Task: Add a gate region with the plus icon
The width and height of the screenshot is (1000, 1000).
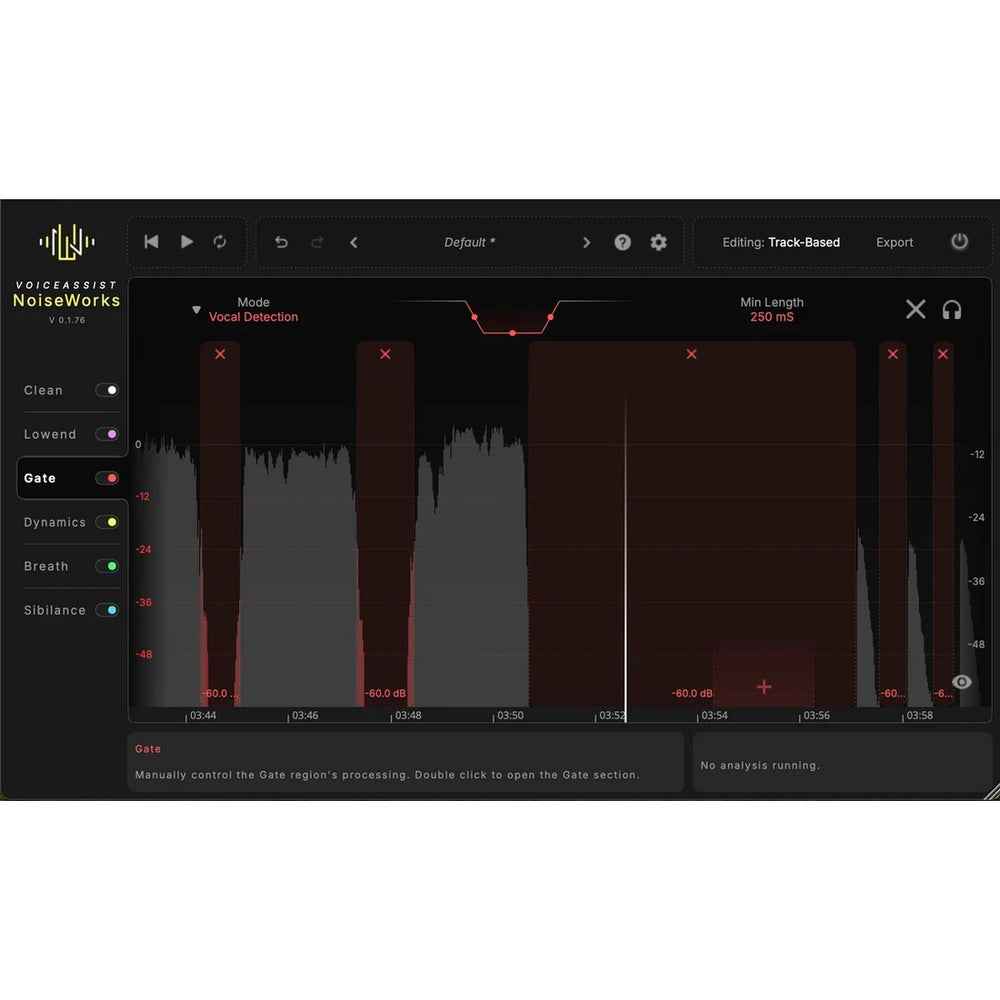Action: (764, 687)
